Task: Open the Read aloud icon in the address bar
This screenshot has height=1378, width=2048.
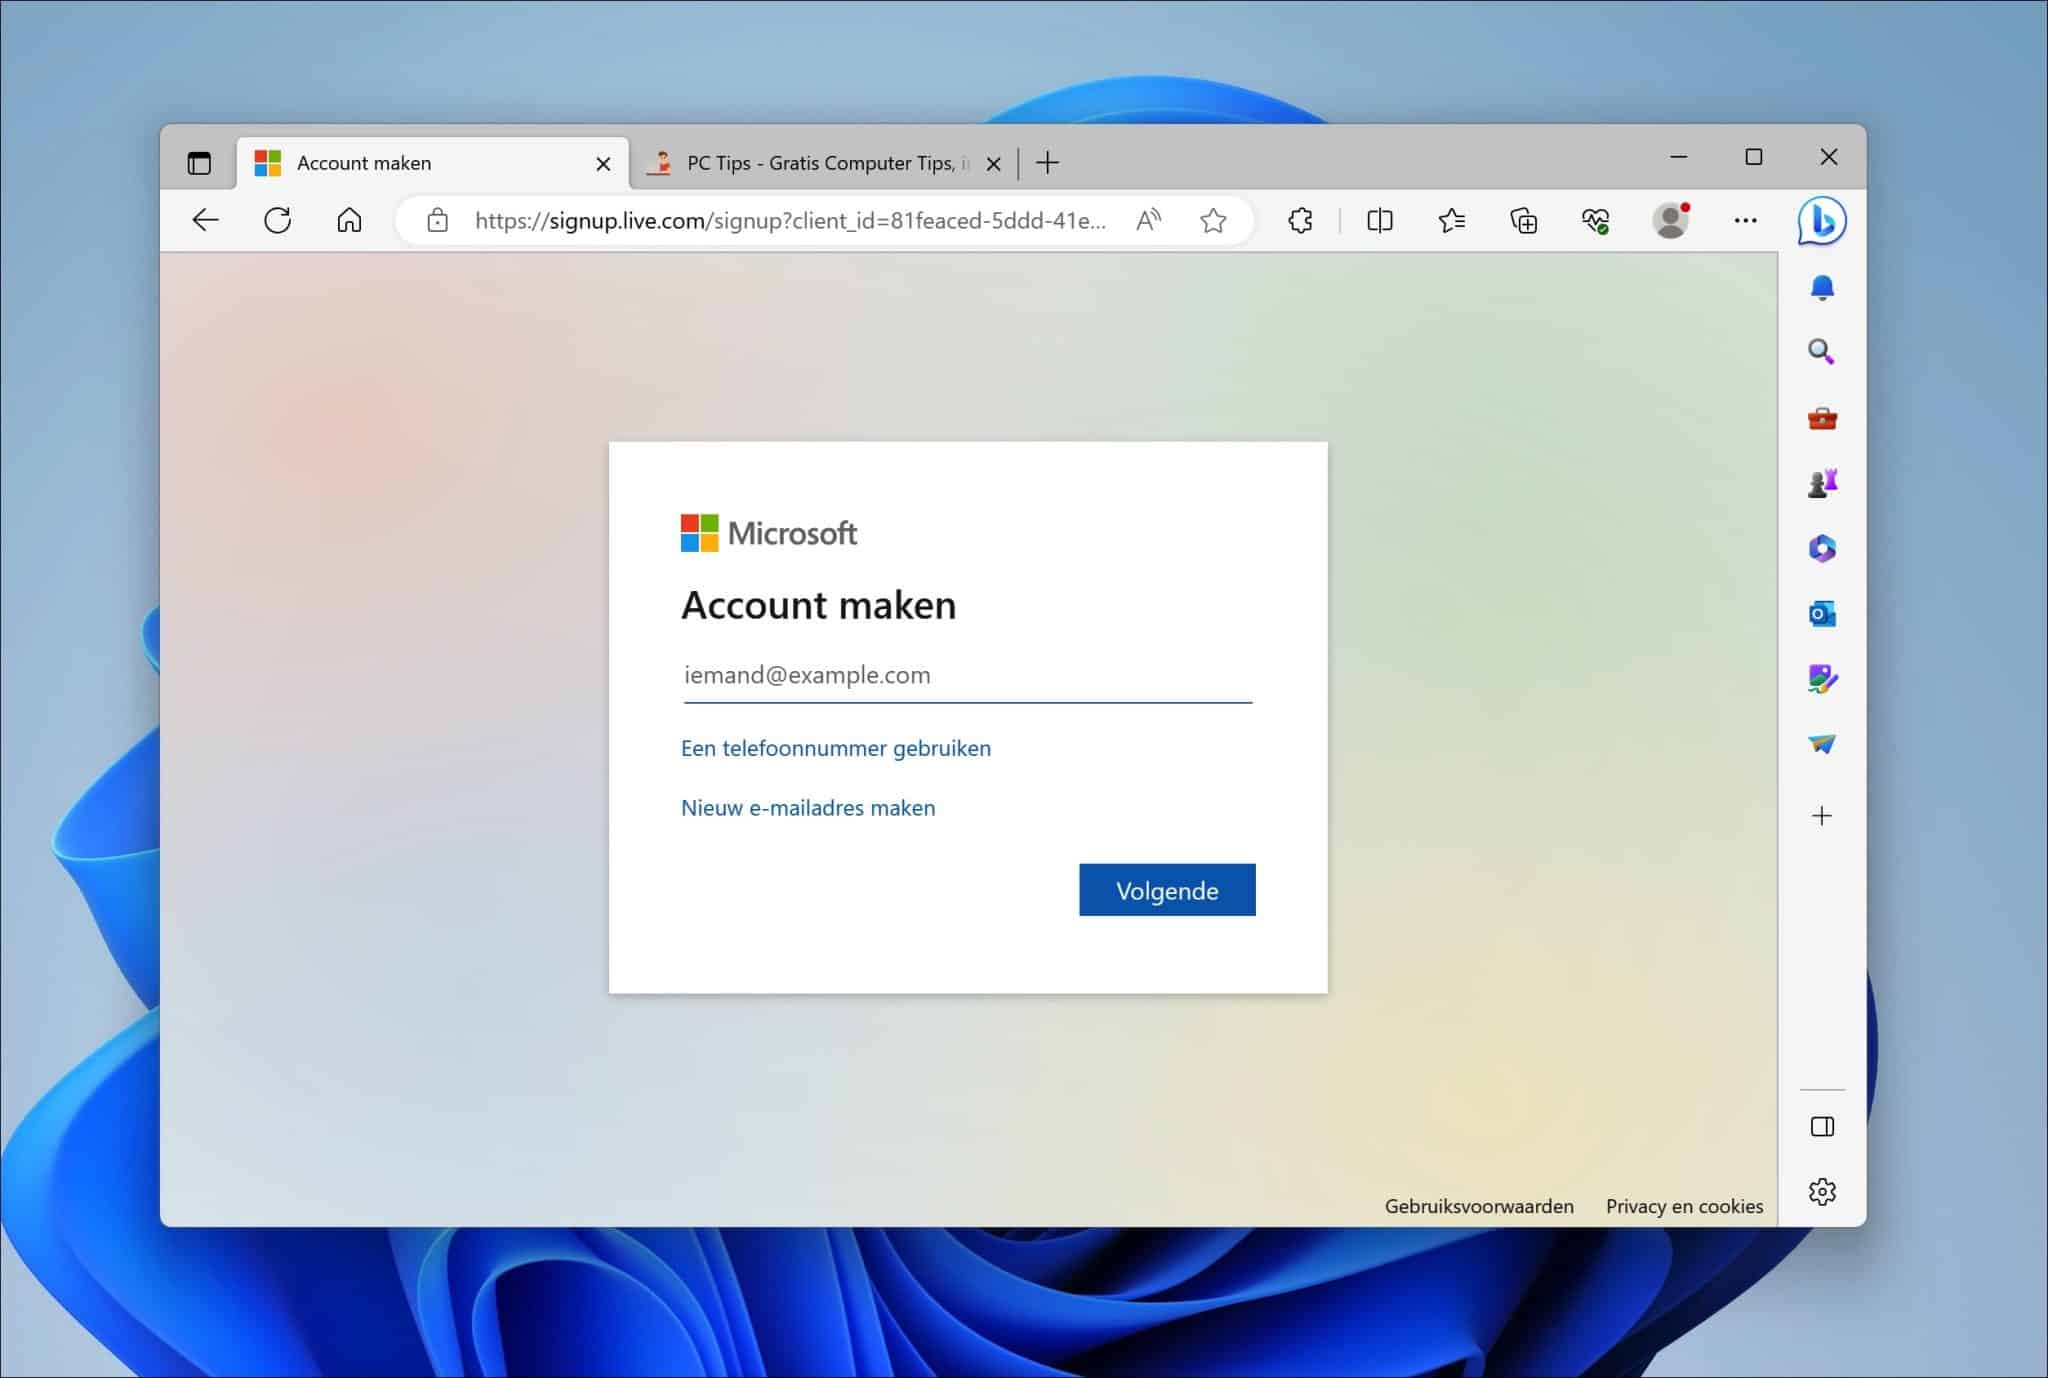Action: [1148, 220]
